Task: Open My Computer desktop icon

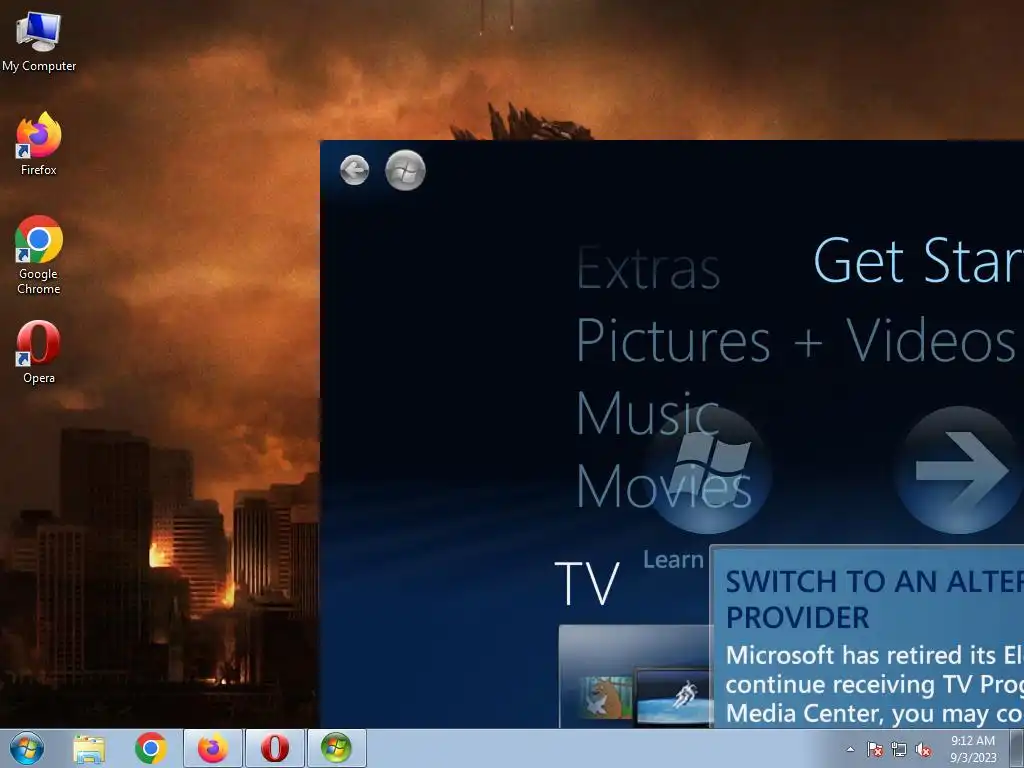Action: tap(39, 40)
